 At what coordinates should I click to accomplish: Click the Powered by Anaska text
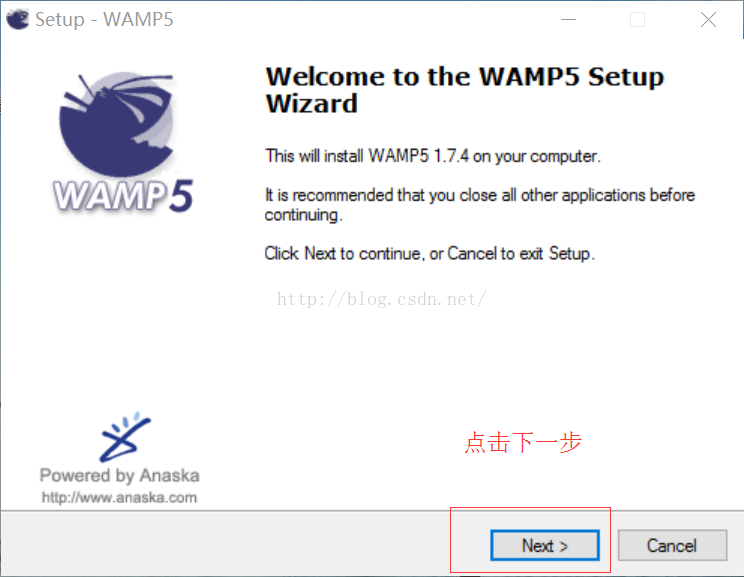(119, 475)
